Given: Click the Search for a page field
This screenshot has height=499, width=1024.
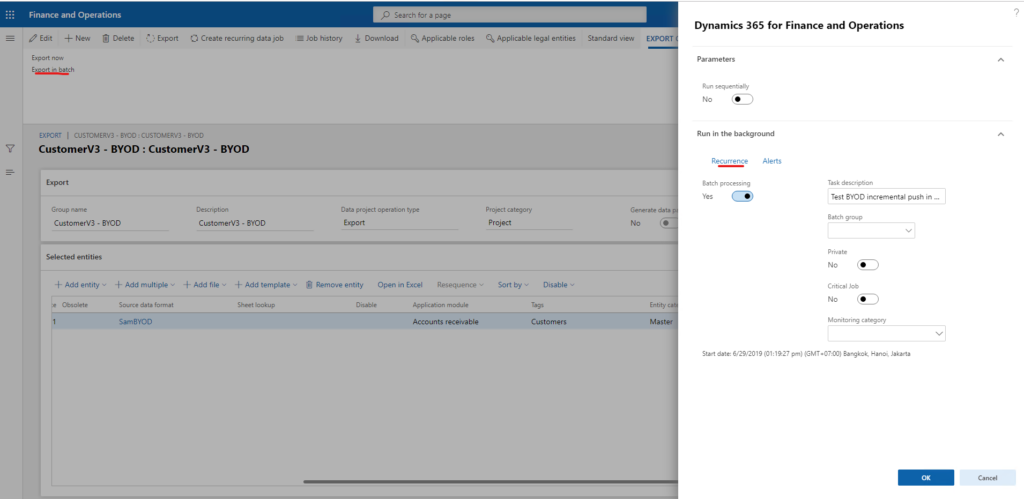Looking at the screenshot, I should pyautogui.click(x=509, y=15).
